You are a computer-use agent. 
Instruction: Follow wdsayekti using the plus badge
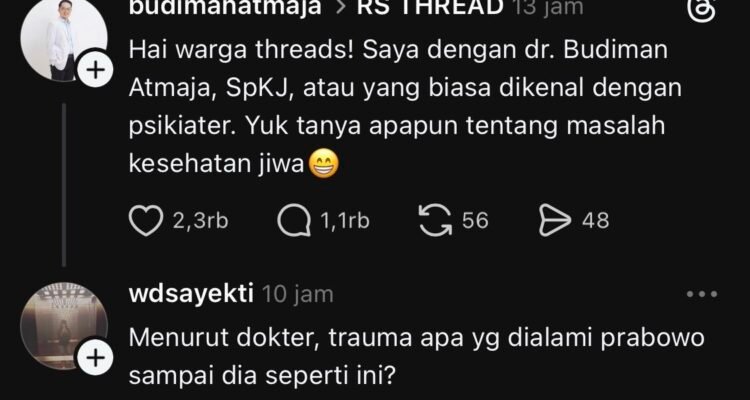click(96, 357)
